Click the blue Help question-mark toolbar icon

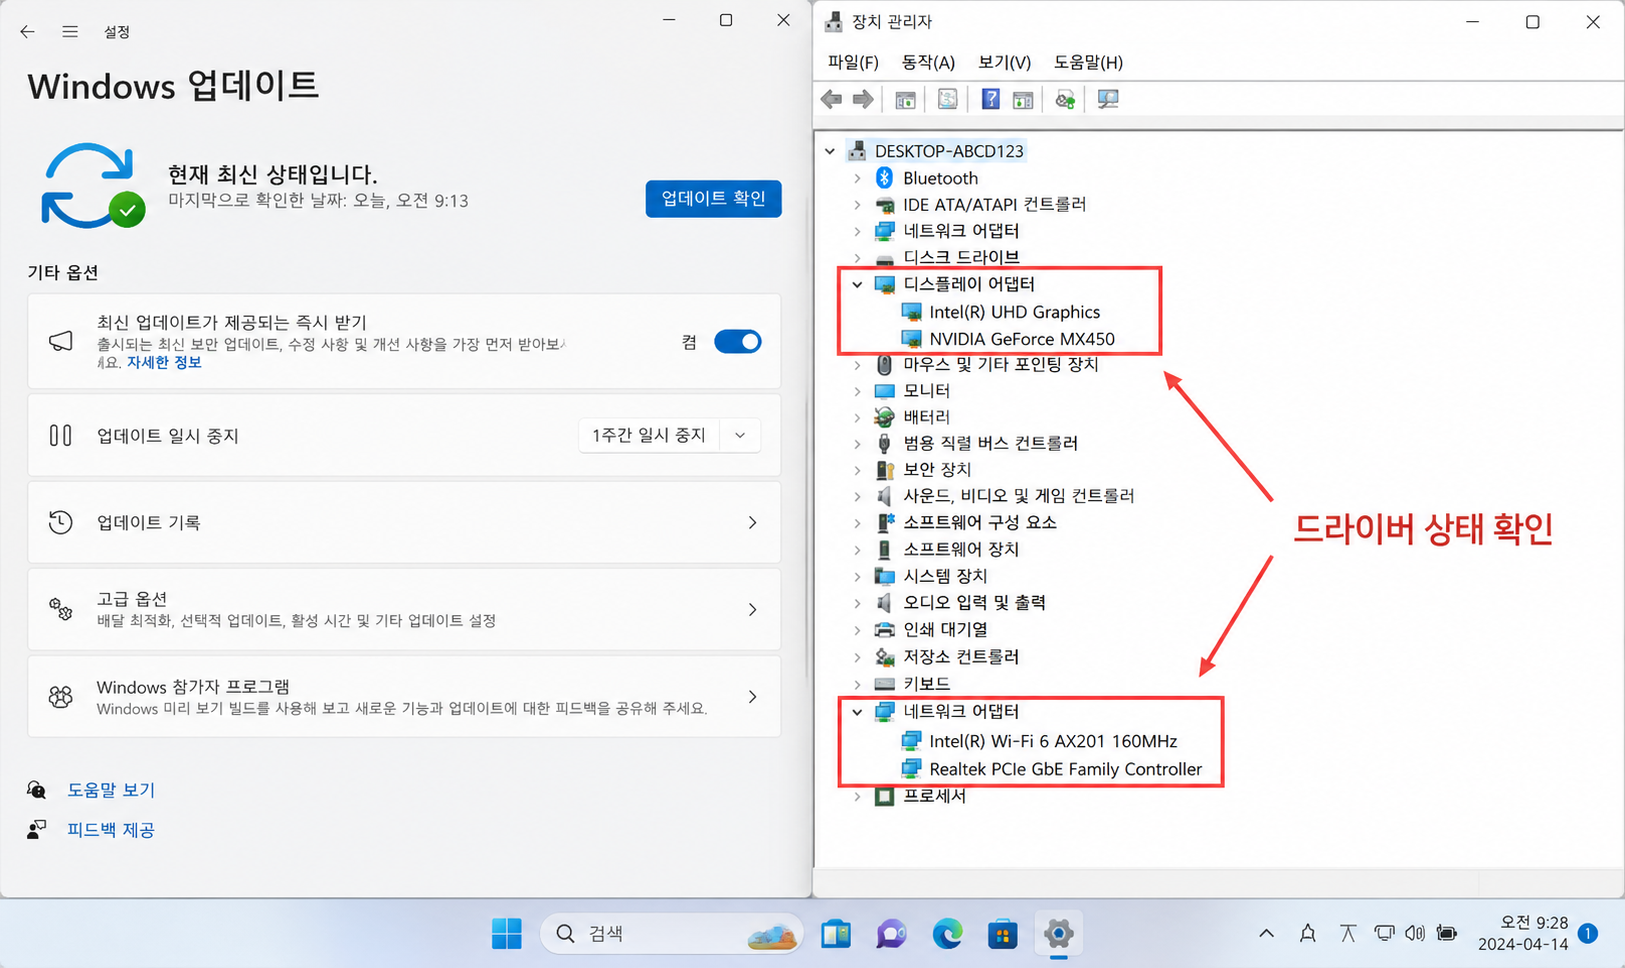[x=990, y=99]
